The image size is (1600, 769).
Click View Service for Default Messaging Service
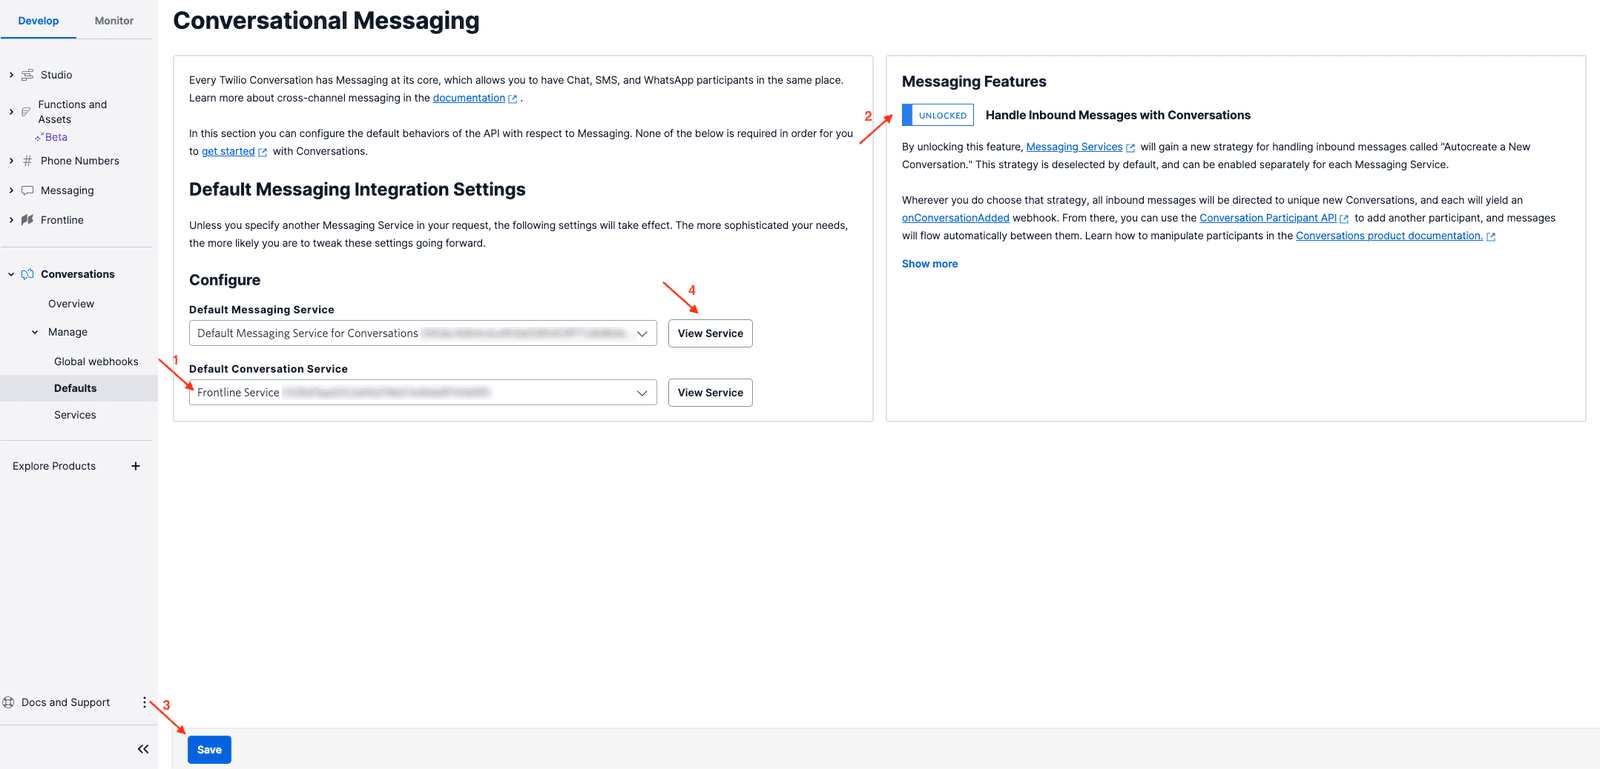(710, 333)
